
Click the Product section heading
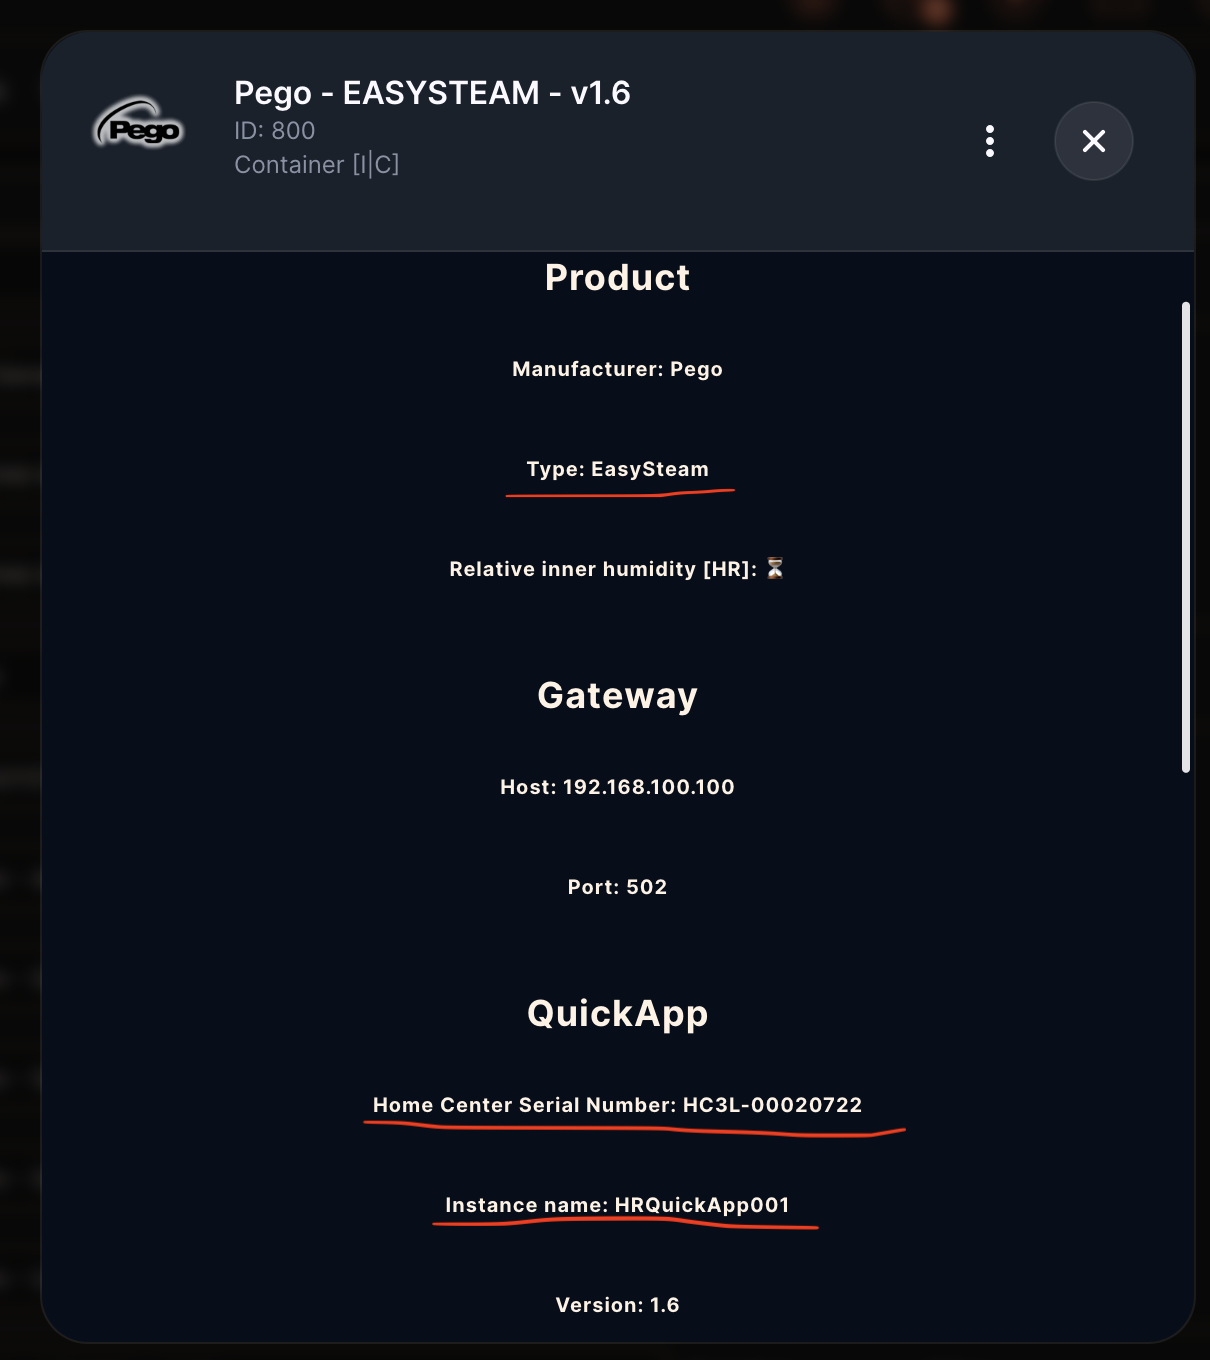[617, 278]
